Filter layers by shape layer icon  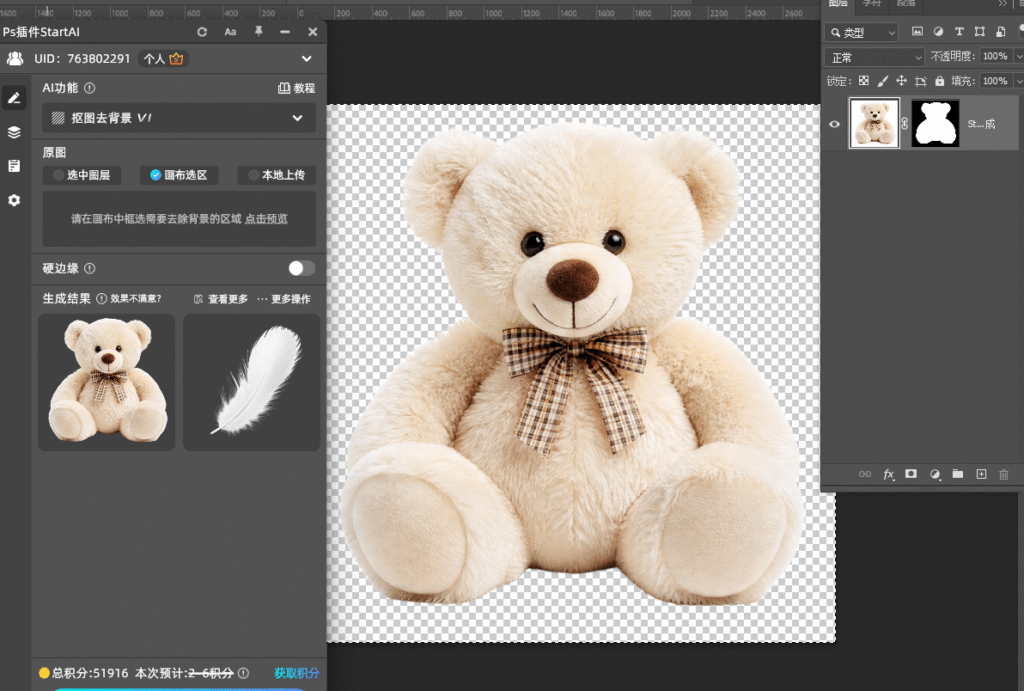coord(980,31)
